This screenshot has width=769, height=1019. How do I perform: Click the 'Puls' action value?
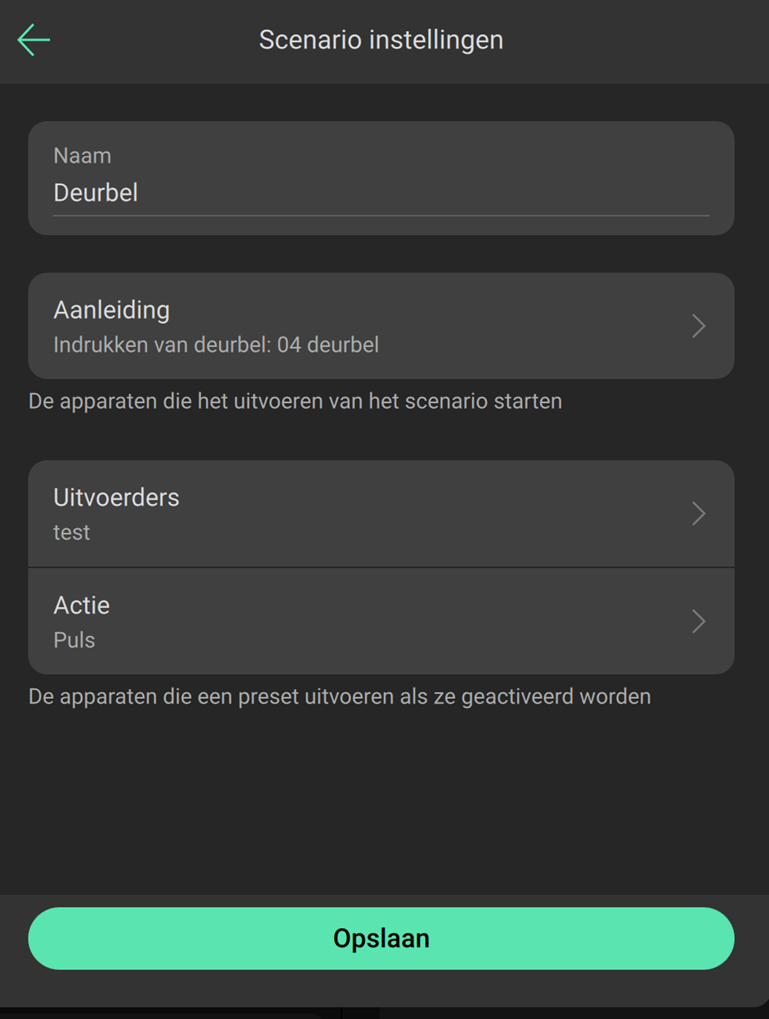74,640
